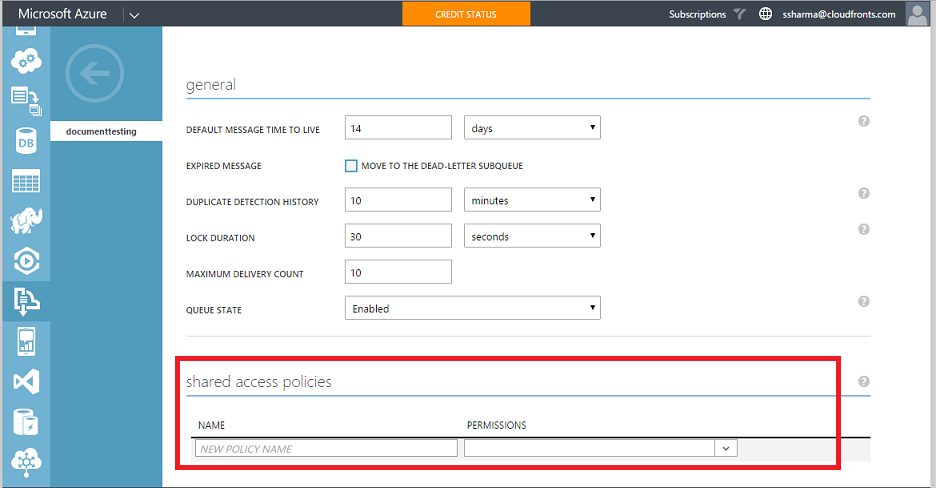Click the back arrow circle button
The height and width of the screenshot is (488, 936).
point(94,73)
